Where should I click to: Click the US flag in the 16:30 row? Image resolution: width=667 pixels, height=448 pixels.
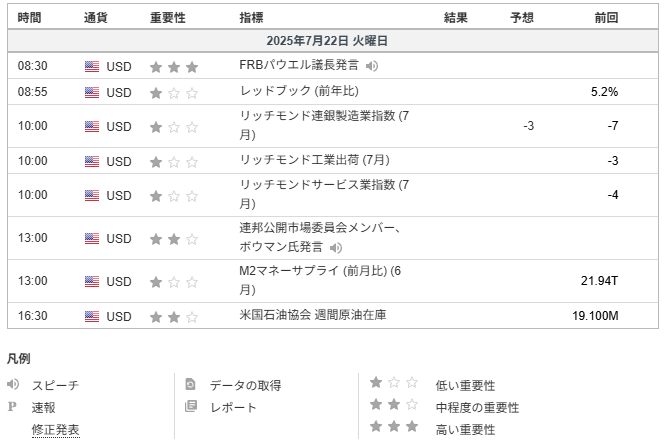[92, 316]
